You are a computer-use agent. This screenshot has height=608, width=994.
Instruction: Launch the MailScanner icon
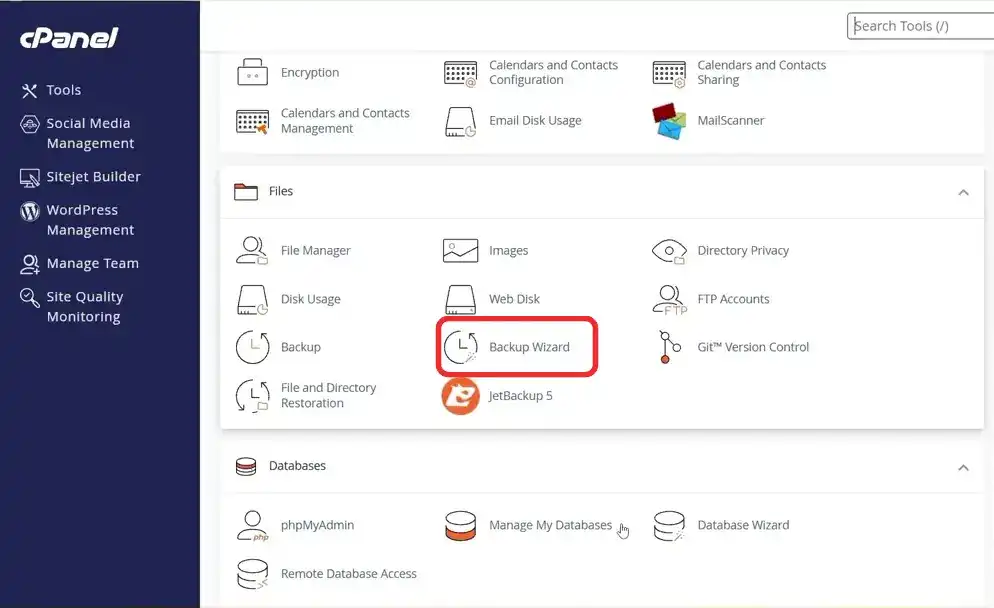point(669,120)
